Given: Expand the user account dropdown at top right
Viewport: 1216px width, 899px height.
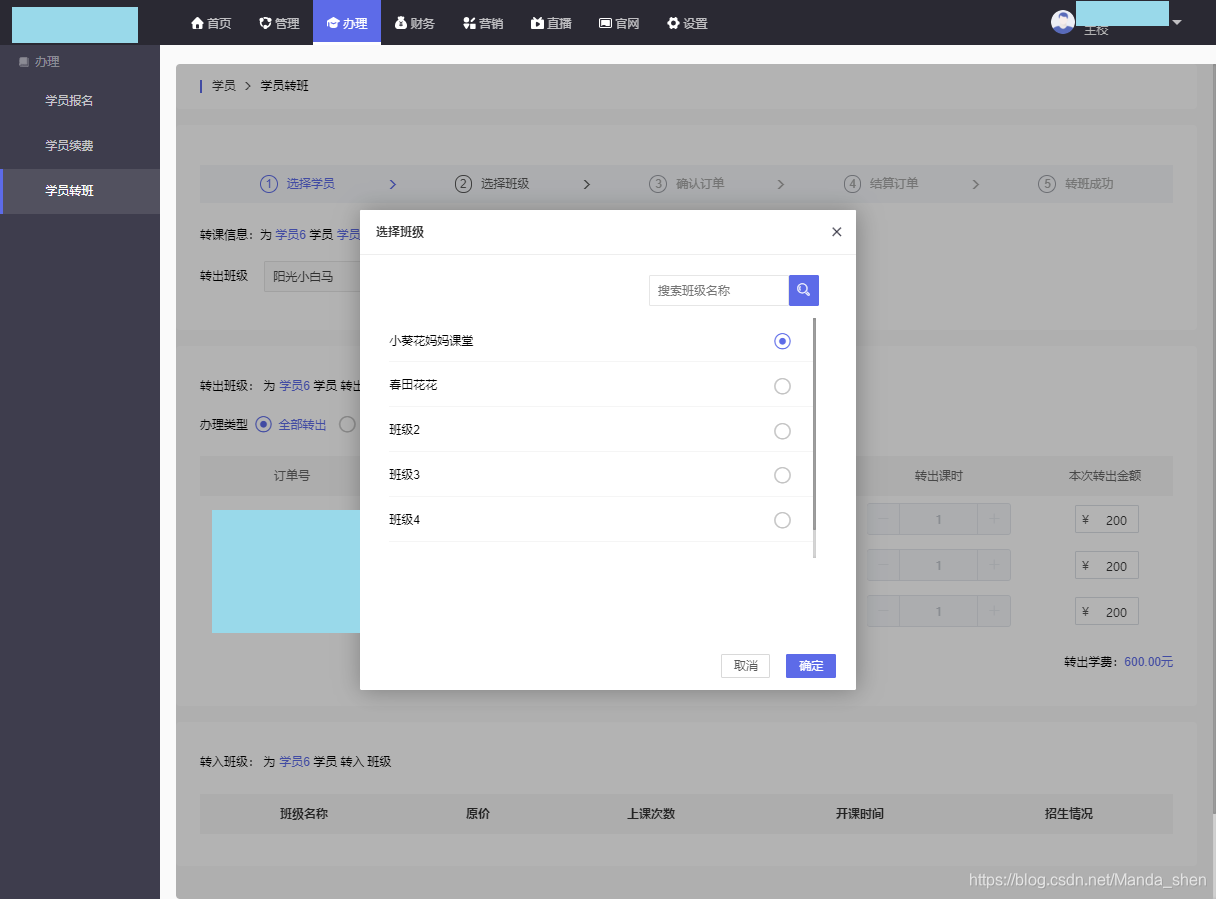Looking at the screenshot, I should [1176, 20].
